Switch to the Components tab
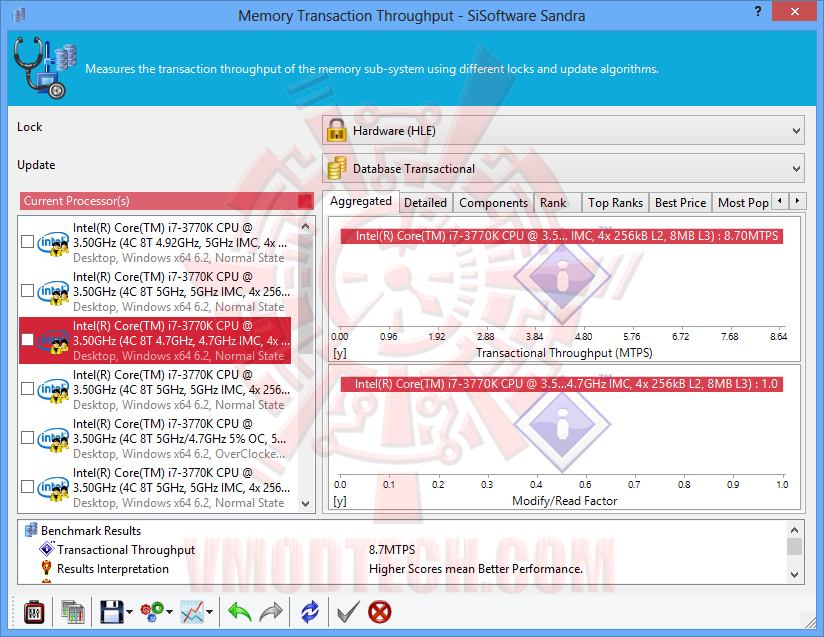This screenshot has width=824, height=637. coord(493,203)
